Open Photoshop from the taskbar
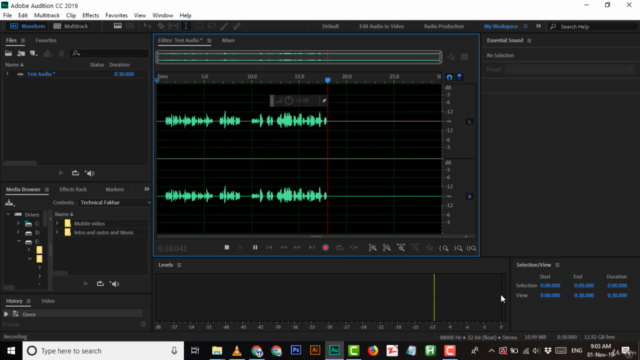This screenshot has width=640, height=360. (296, 351)
